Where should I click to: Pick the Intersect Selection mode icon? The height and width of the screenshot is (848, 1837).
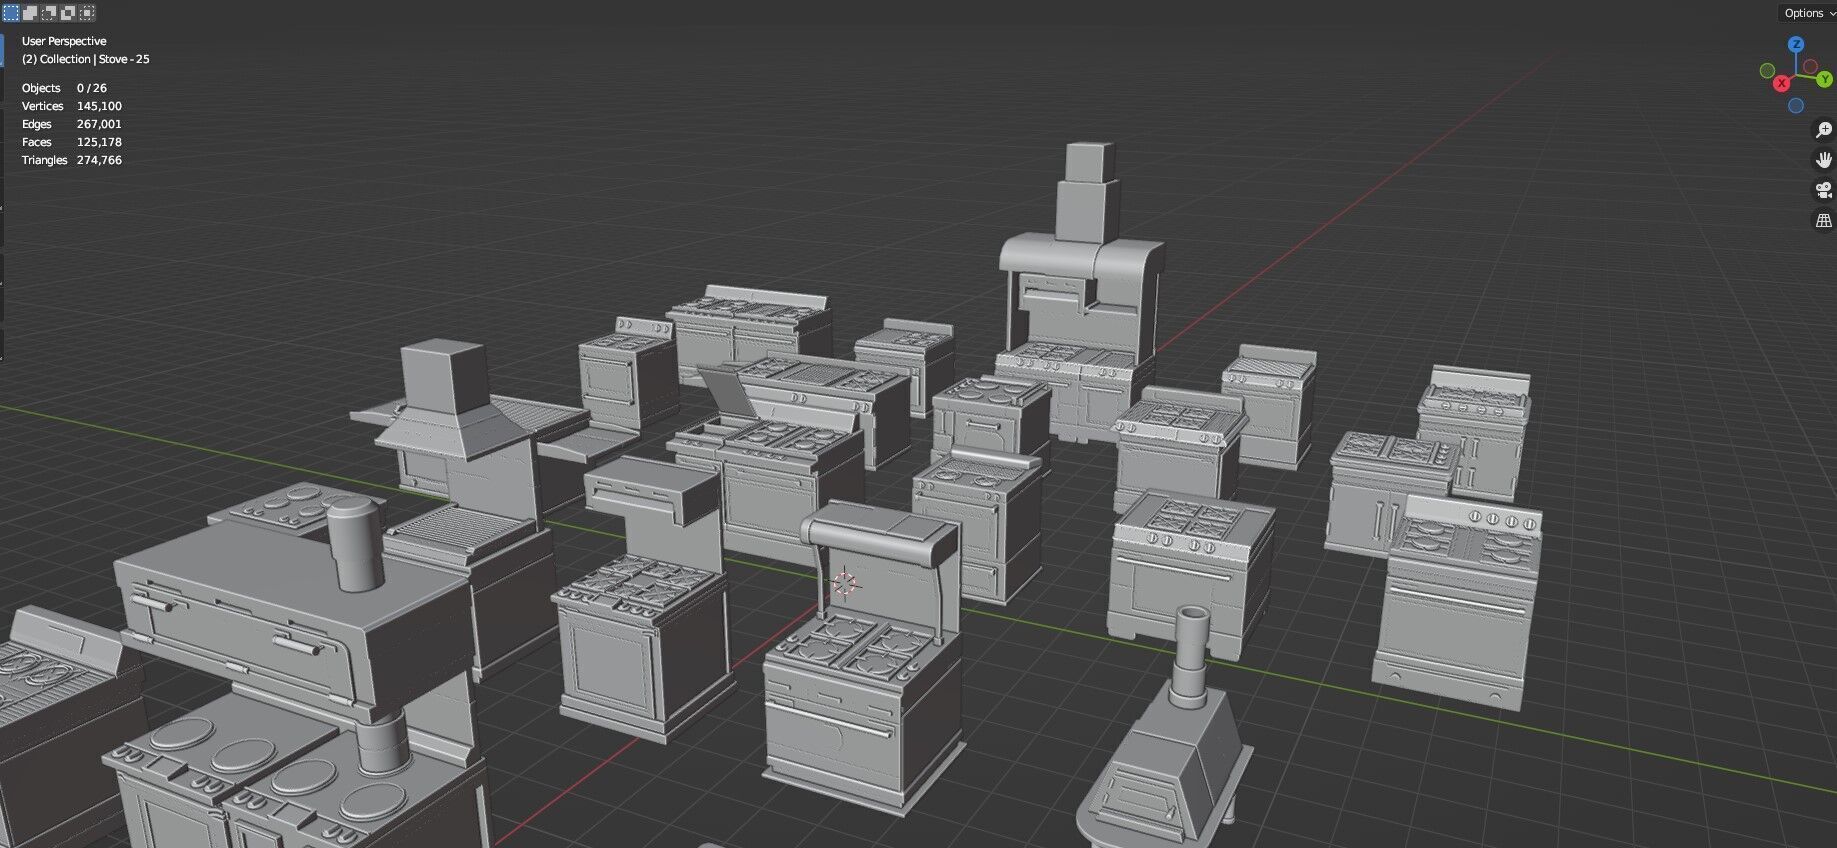[87, 13]
